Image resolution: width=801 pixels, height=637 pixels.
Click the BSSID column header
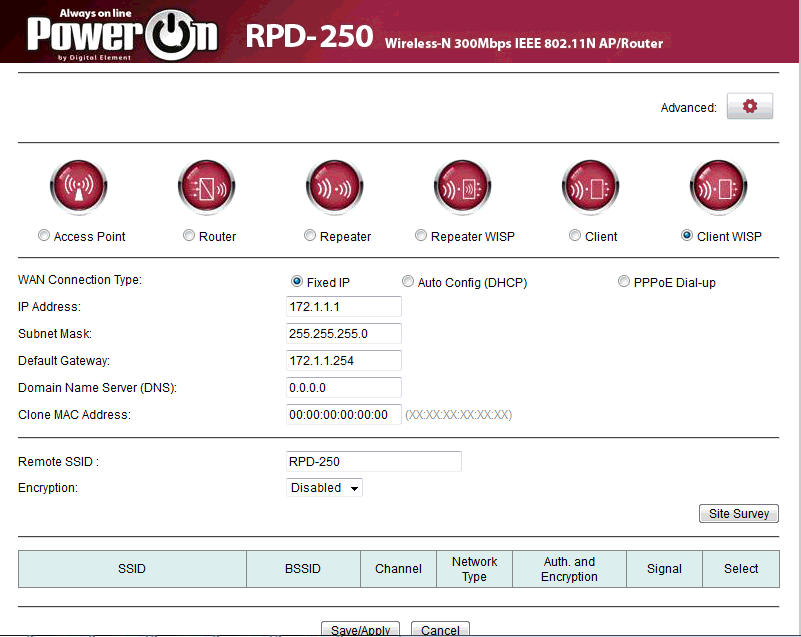click(x=303, y=569)
